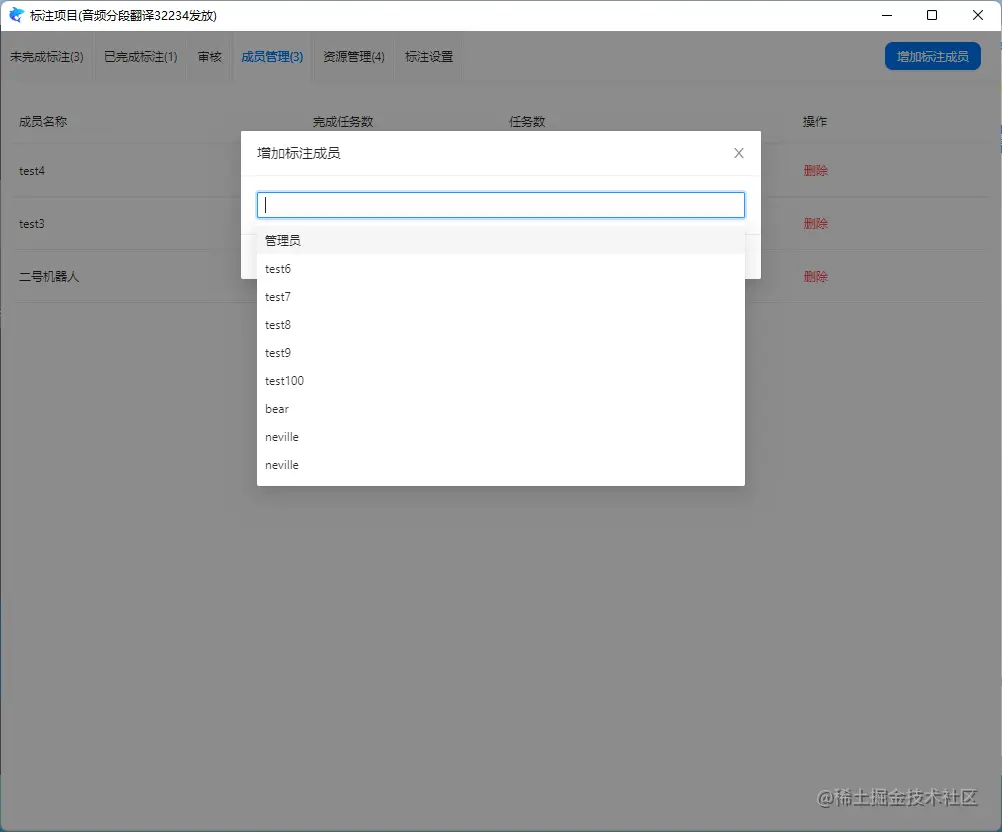Minimize the application window
The height and width of the screenshot is (832, 1002).
click(x=887, y=15)
